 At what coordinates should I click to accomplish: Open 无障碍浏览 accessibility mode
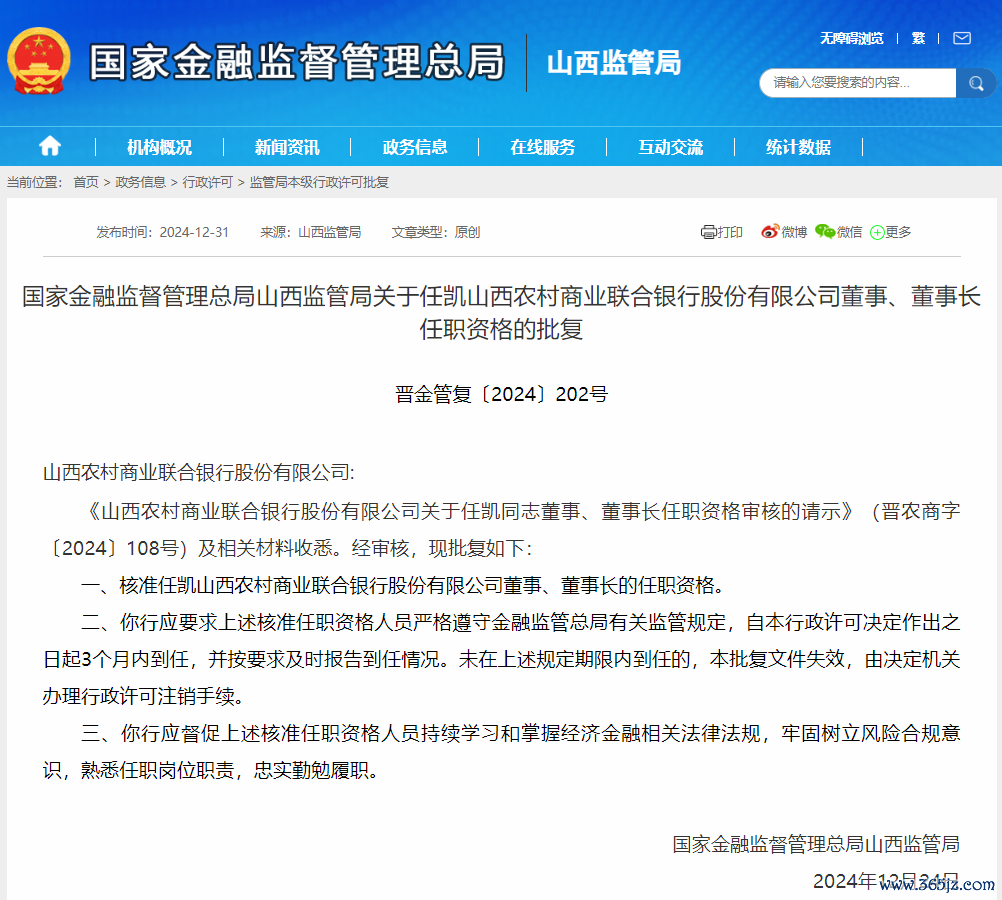(851, 38)
